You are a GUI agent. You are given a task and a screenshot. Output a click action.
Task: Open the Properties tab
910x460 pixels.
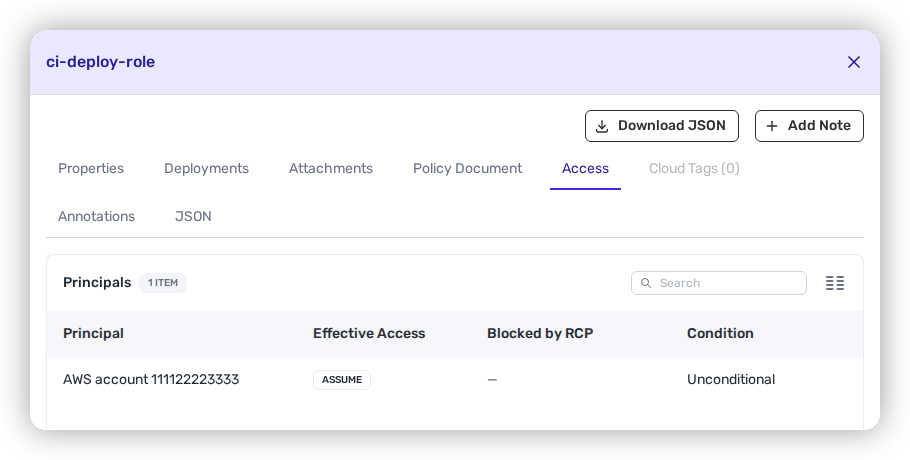[91, 168]
